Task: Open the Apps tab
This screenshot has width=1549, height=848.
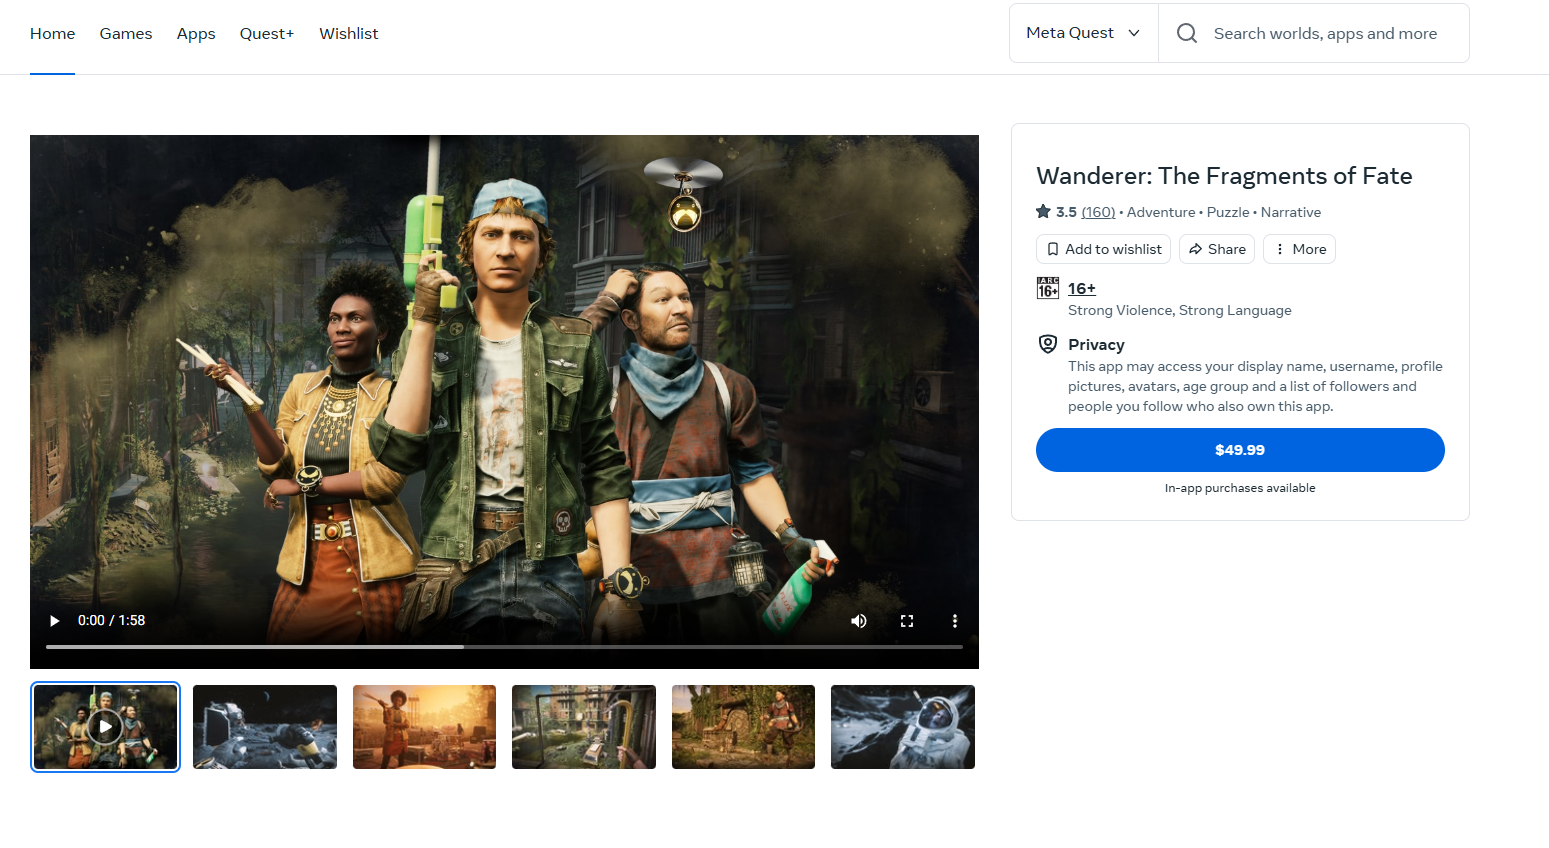Action: (196, 33)
